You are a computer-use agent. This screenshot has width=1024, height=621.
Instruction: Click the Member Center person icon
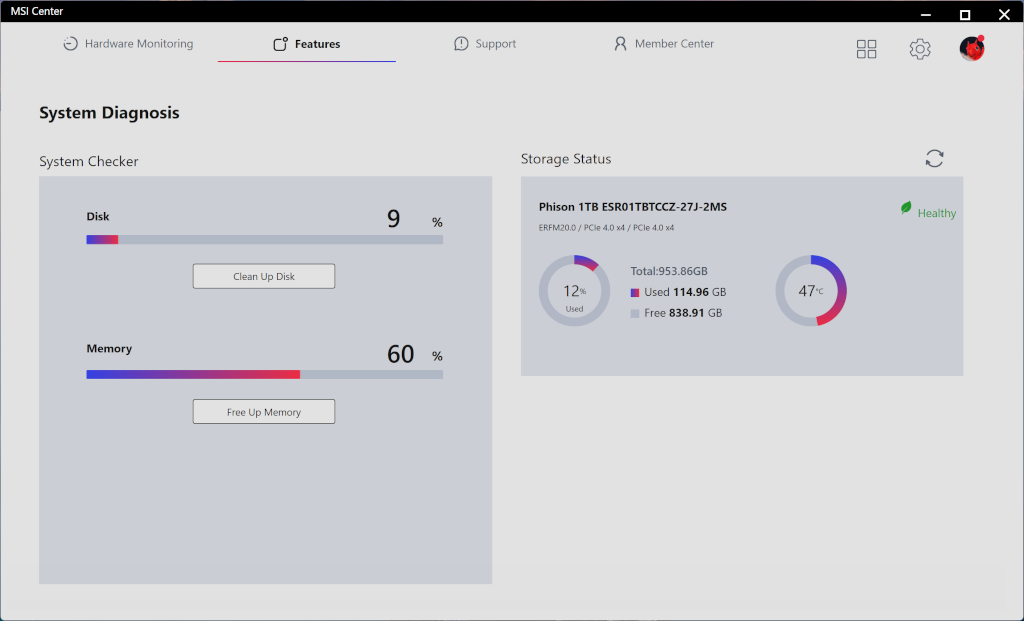point(620,44)
